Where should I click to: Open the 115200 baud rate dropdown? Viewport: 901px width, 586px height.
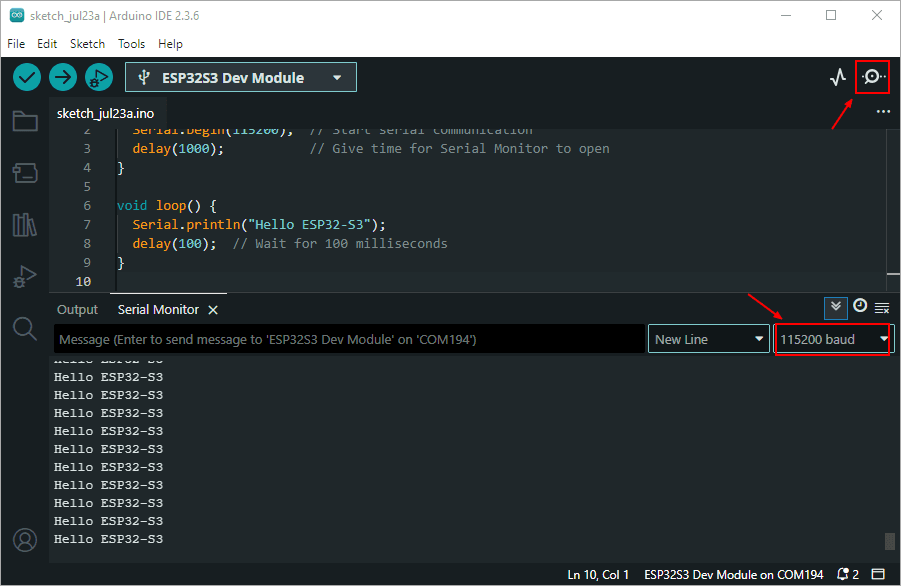(x=833, y=339)
